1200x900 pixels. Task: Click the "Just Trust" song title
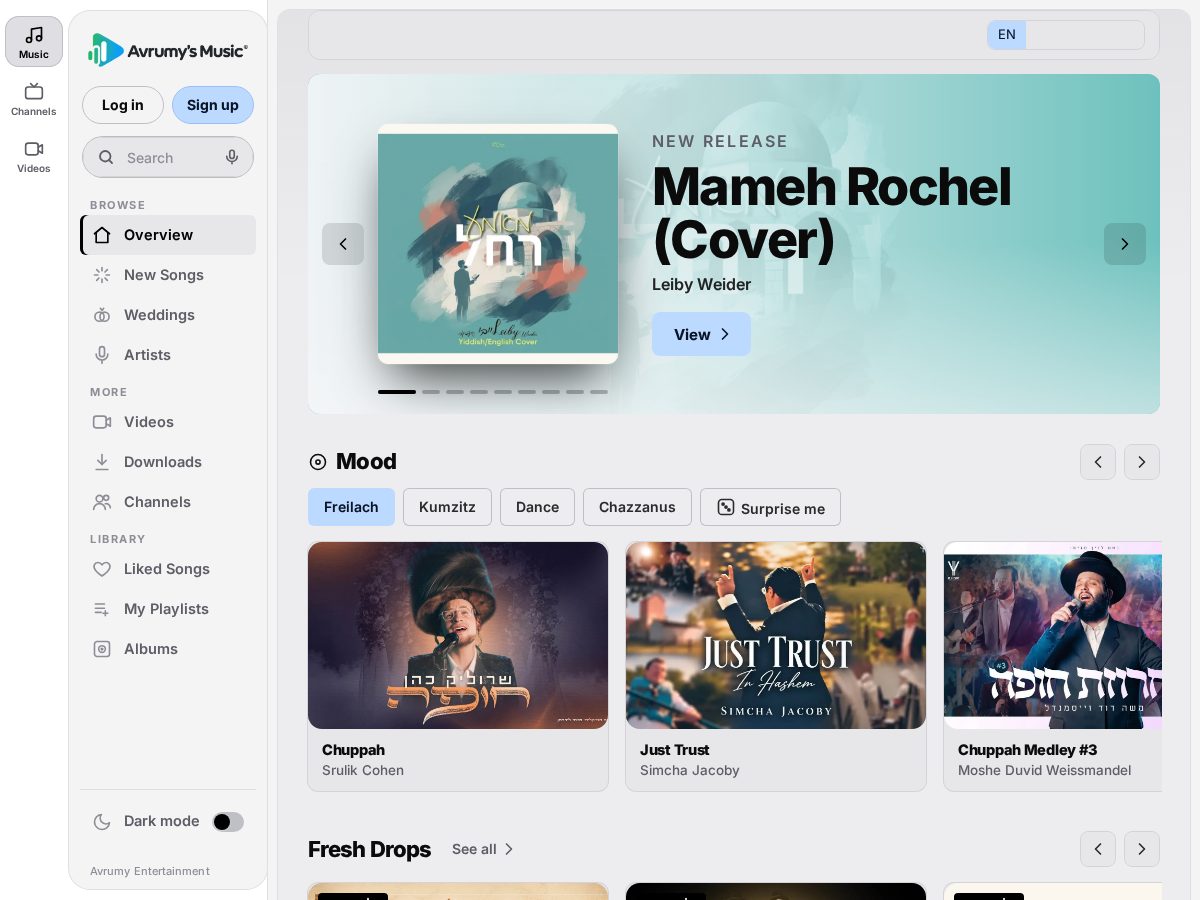(675, 750)
